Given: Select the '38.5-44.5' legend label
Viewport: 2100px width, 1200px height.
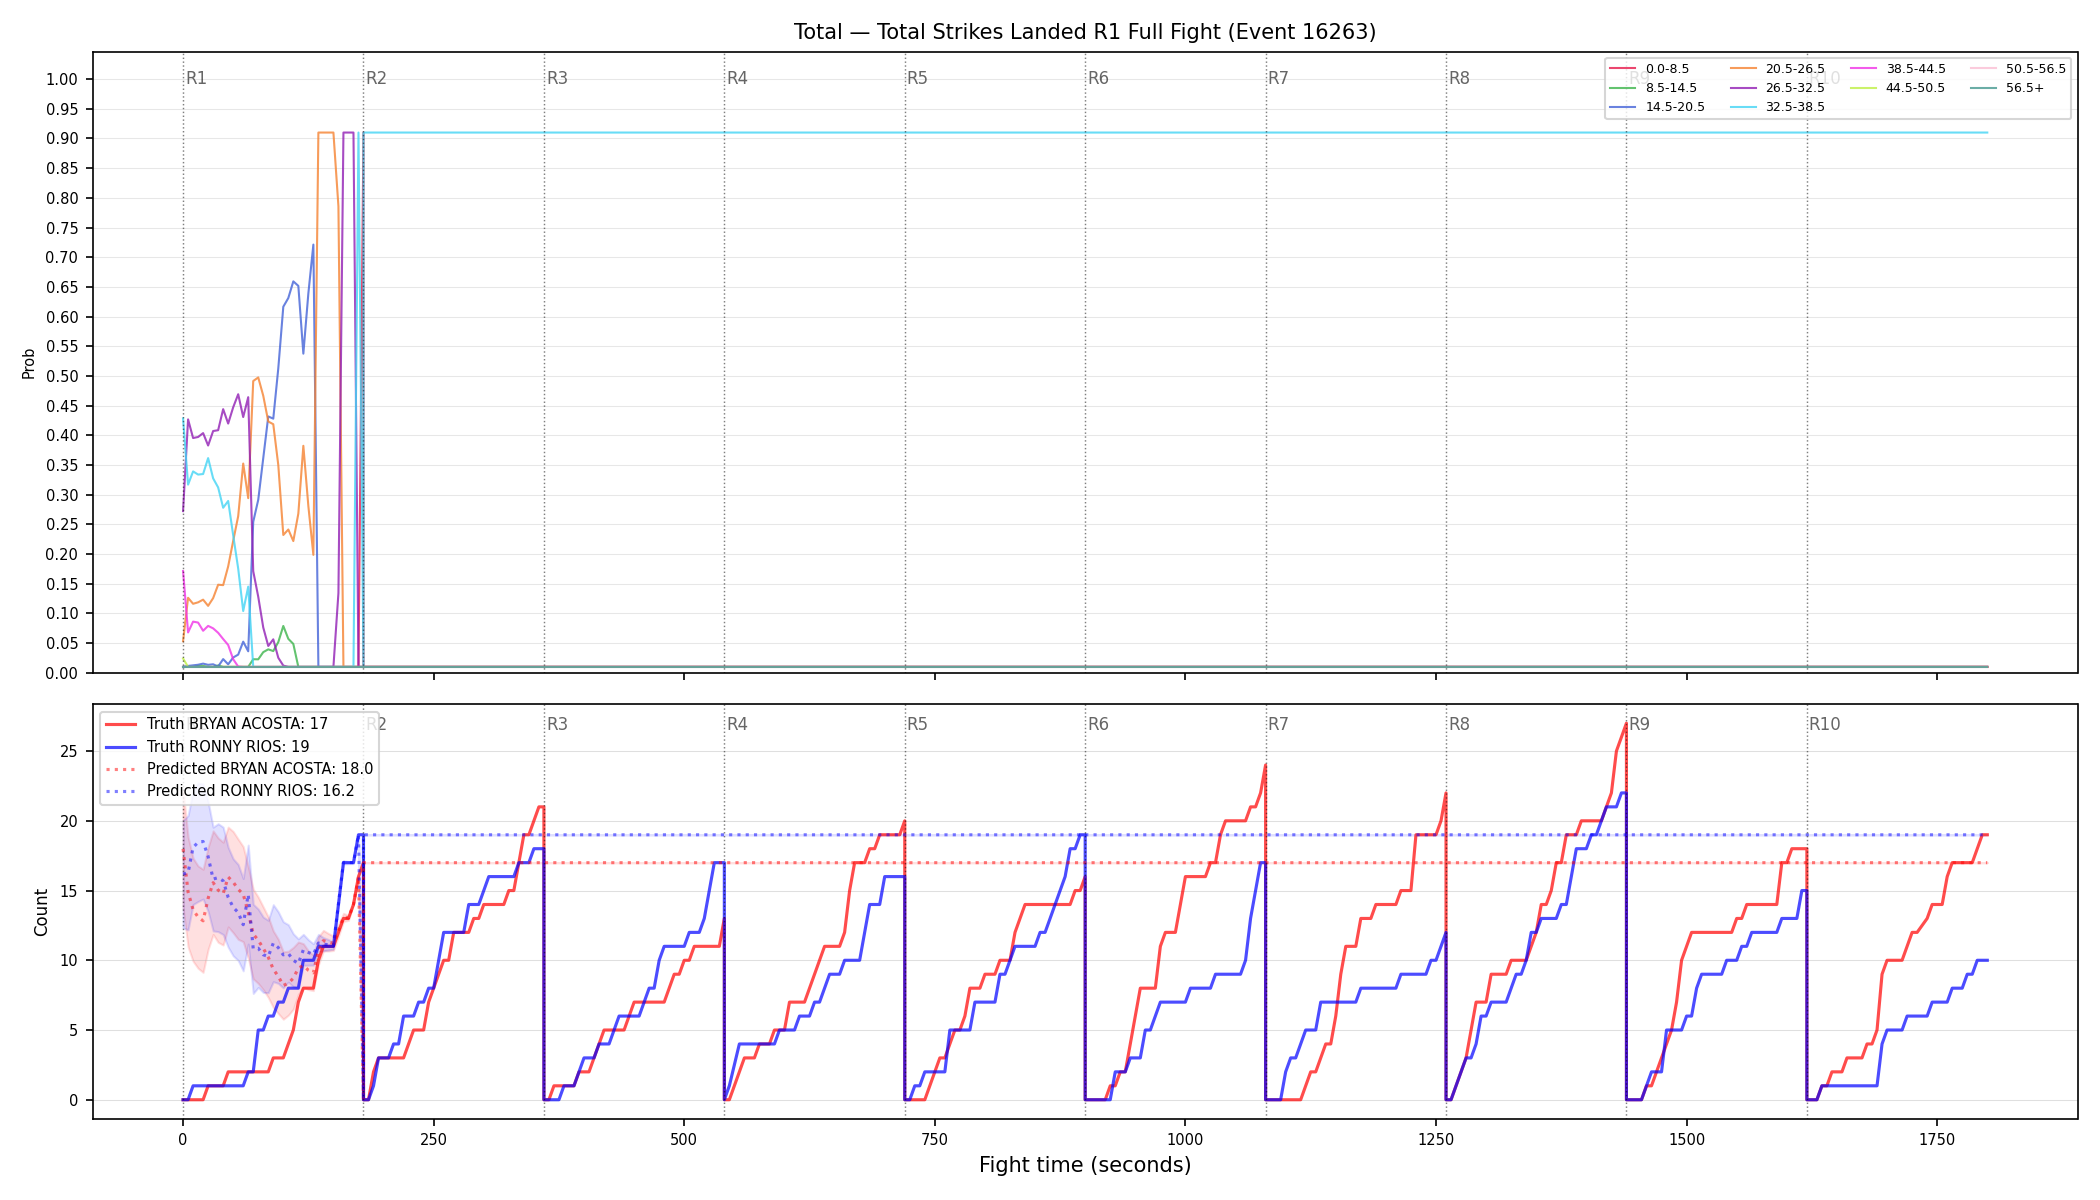Looking at the screenshot, I should 1916,69.
